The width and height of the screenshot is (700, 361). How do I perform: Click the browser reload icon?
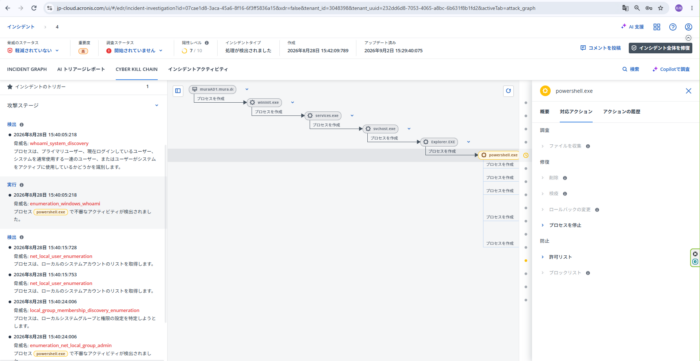tap(34, 8)
